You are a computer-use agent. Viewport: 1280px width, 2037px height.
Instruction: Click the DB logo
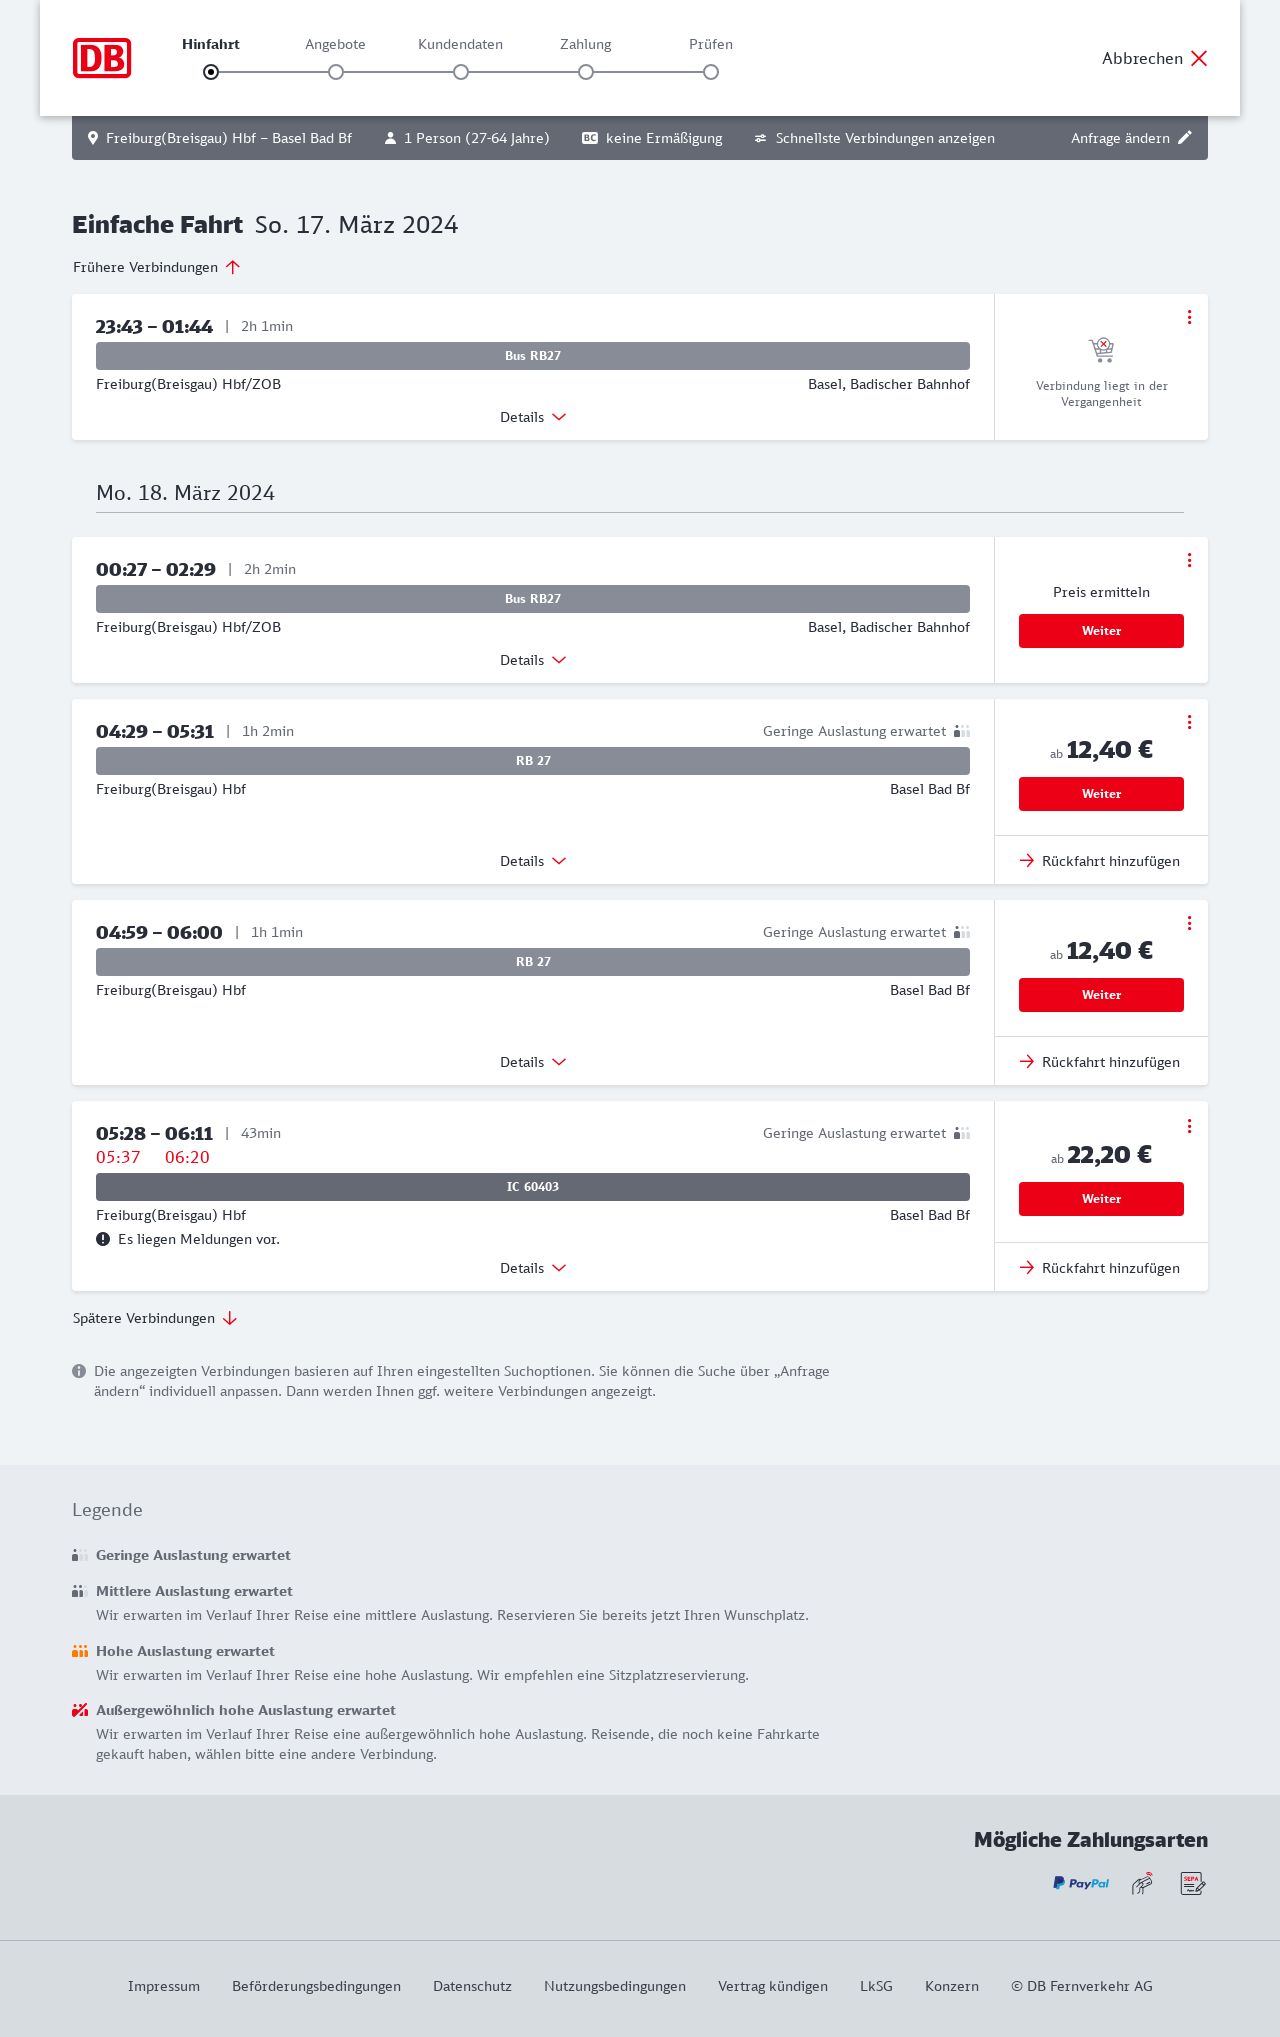(x=102, y=58)
